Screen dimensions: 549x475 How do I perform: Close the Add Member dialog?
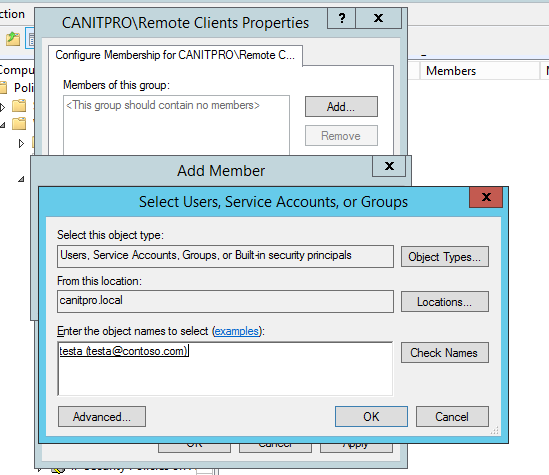(x=389, y=166)
